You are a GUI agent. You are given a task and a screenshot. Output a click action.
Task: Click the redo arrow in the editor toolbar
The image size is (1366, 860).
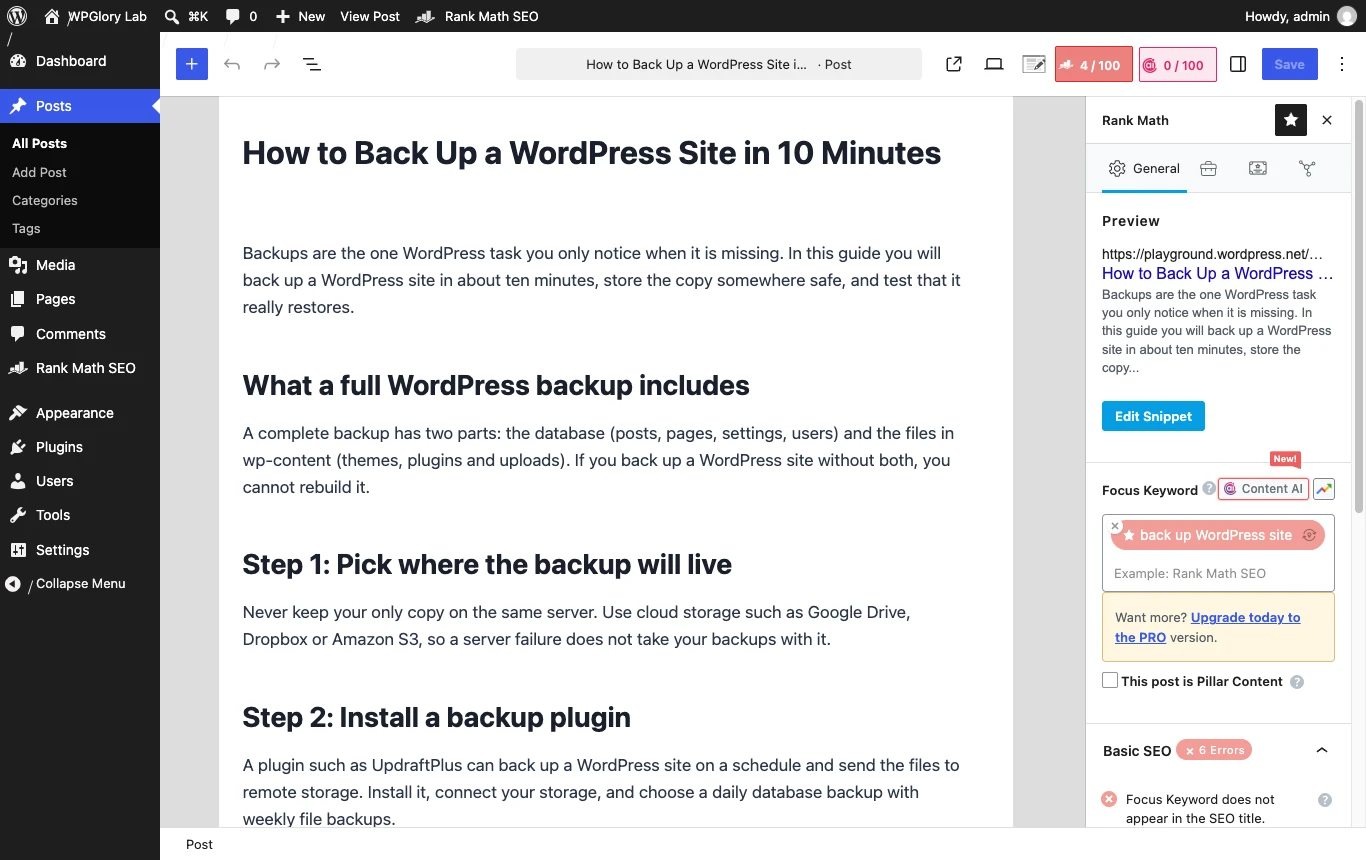pyautogui.click(x=272, y=64)
